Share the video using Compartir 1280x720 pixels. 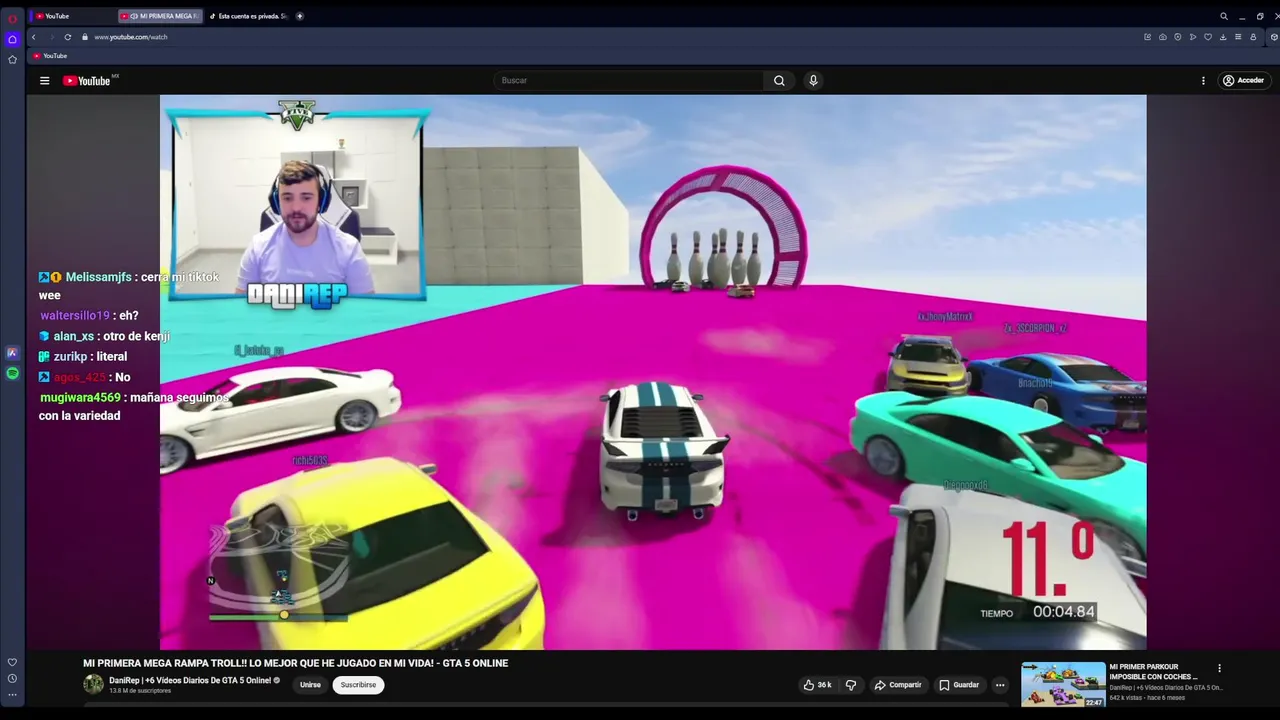[898, 685]
